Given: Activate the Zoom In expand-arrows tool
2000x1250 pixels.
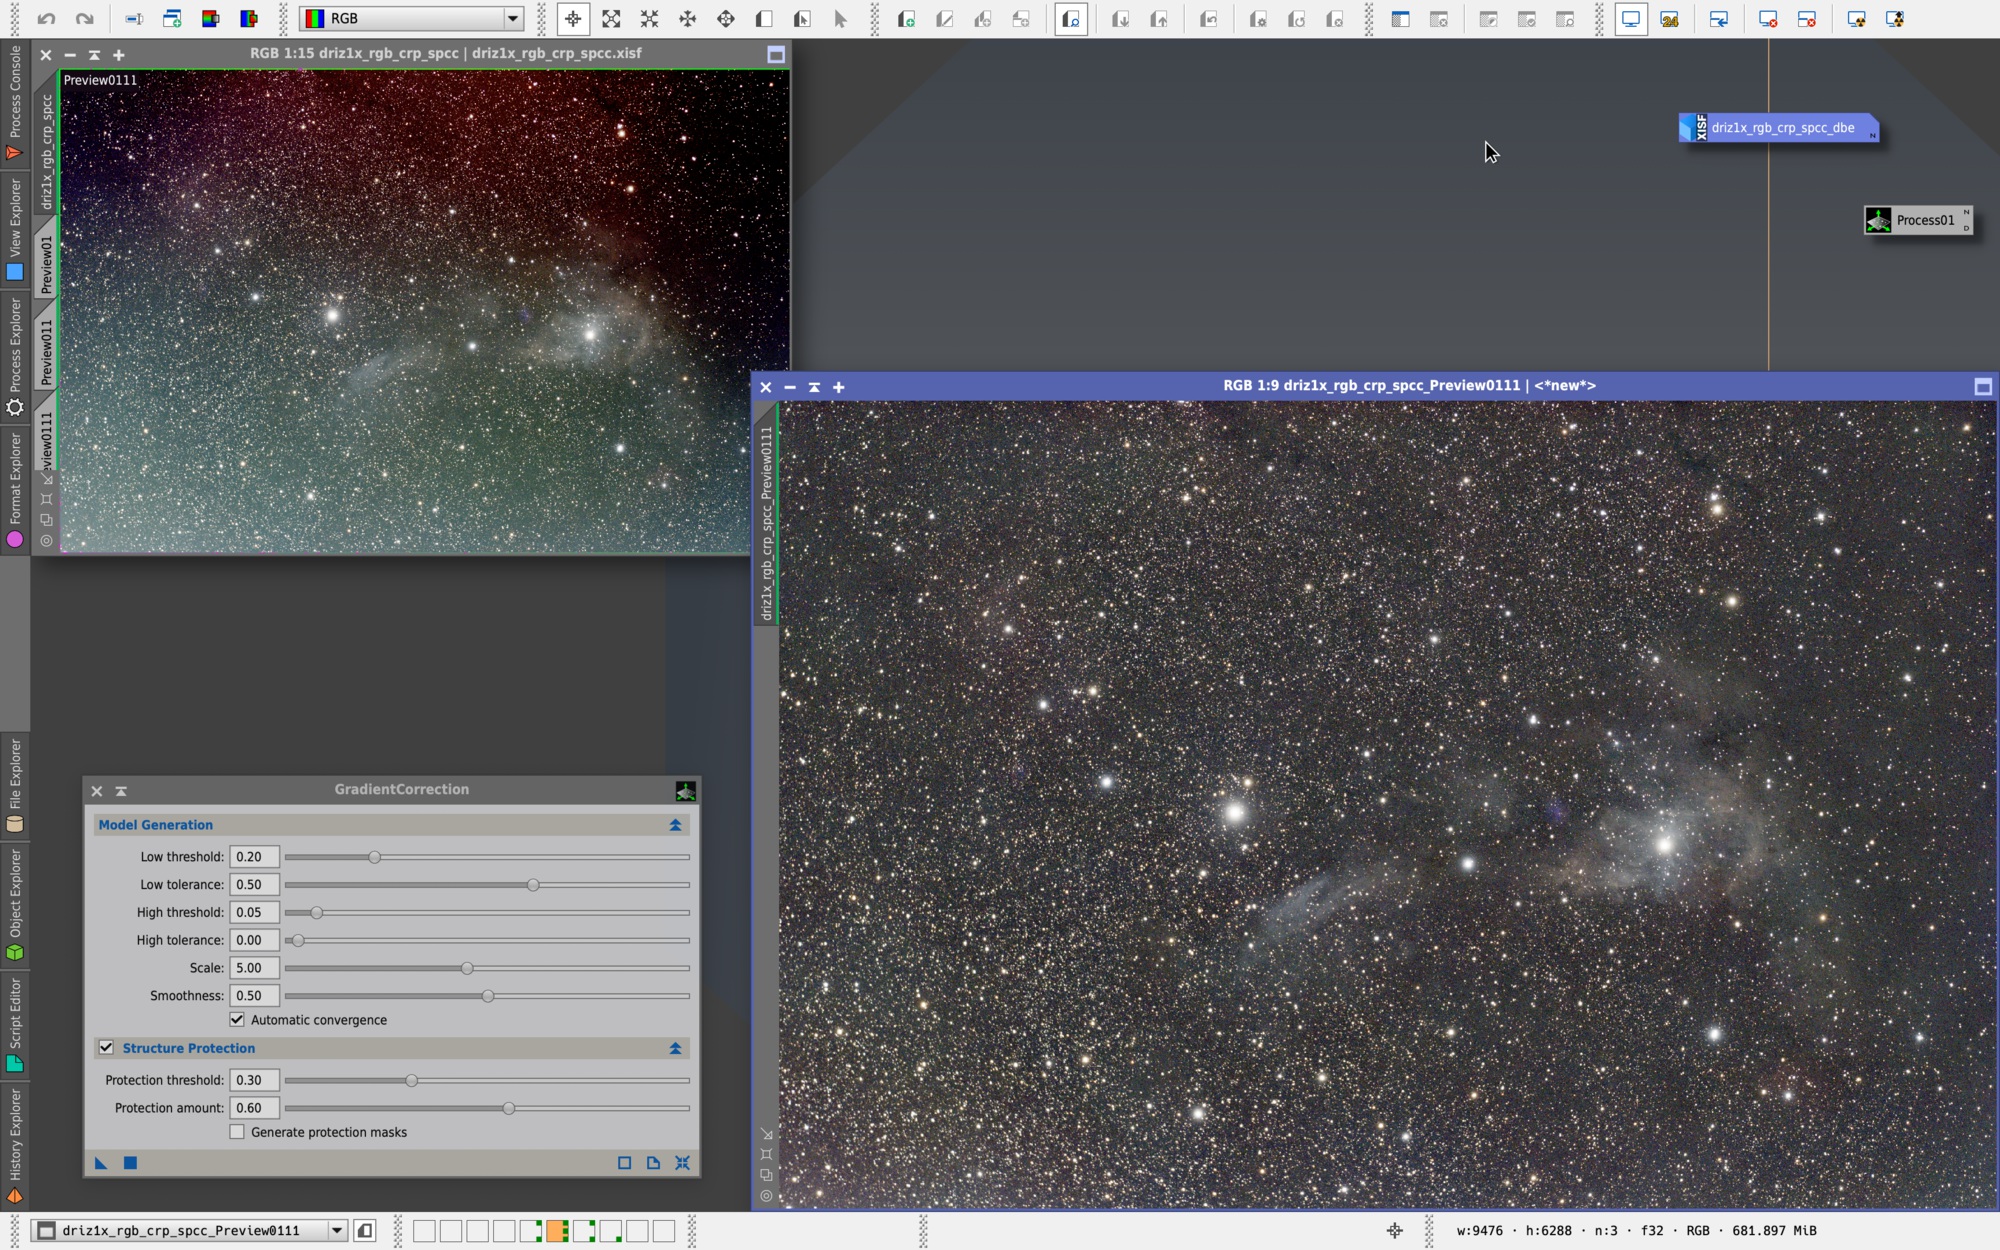Looking at the screenshot, I should pos(611,18).
